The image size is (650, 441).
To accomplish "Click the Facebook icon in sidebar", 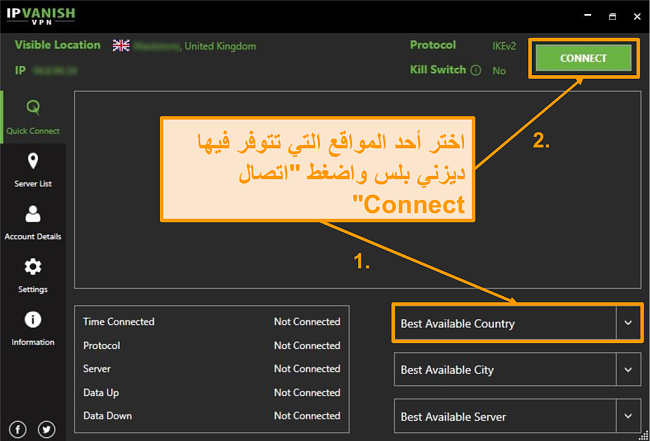I will click(x=17, y=429).
